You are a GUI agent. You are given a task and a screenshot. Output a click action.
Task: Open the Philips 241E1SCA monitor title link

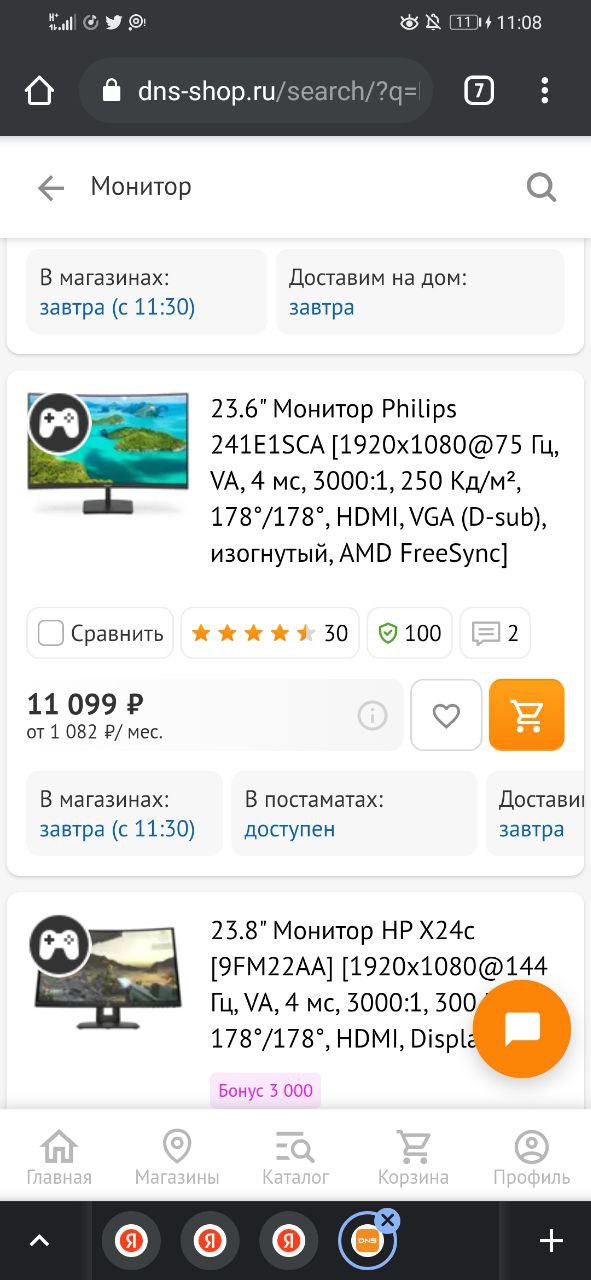[x=385, y=481]
